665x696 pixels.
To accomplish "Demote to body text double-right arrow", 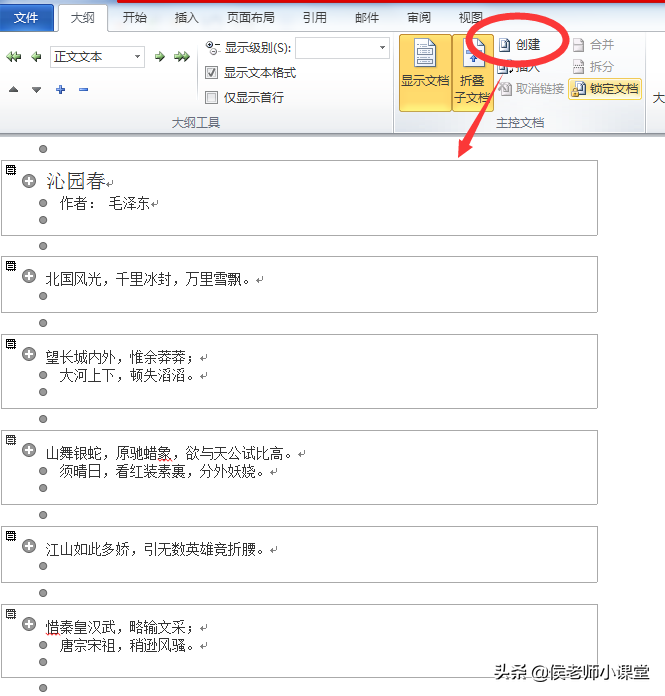I will pyautogui.click(x=182, y=57).
